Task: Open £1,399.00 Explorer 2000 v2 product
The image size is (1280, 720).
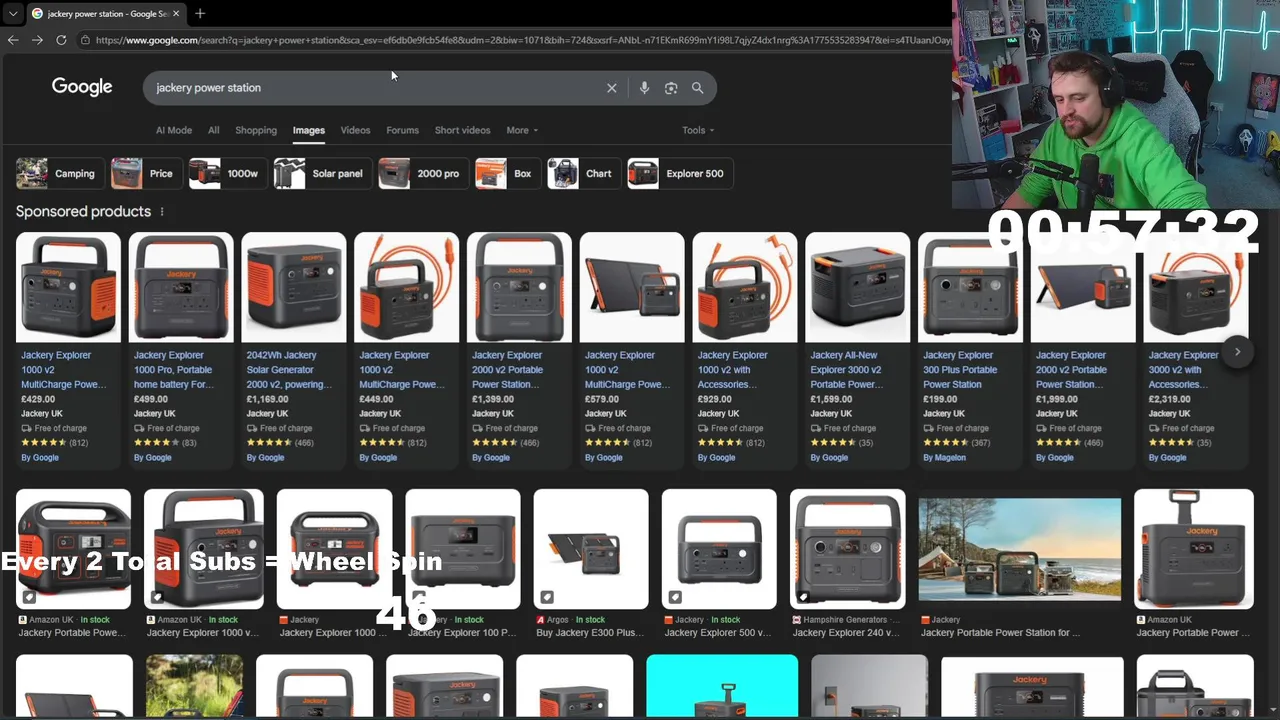Action: 519,348
